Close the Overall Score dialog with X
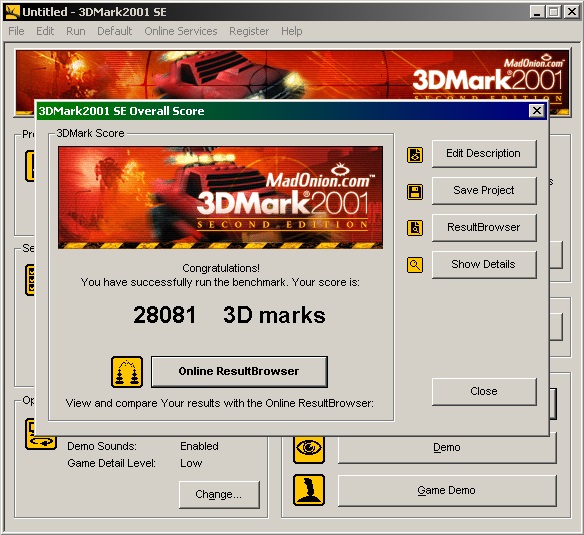Viewport: 584px width, 535px height. [x=537, y=111]
